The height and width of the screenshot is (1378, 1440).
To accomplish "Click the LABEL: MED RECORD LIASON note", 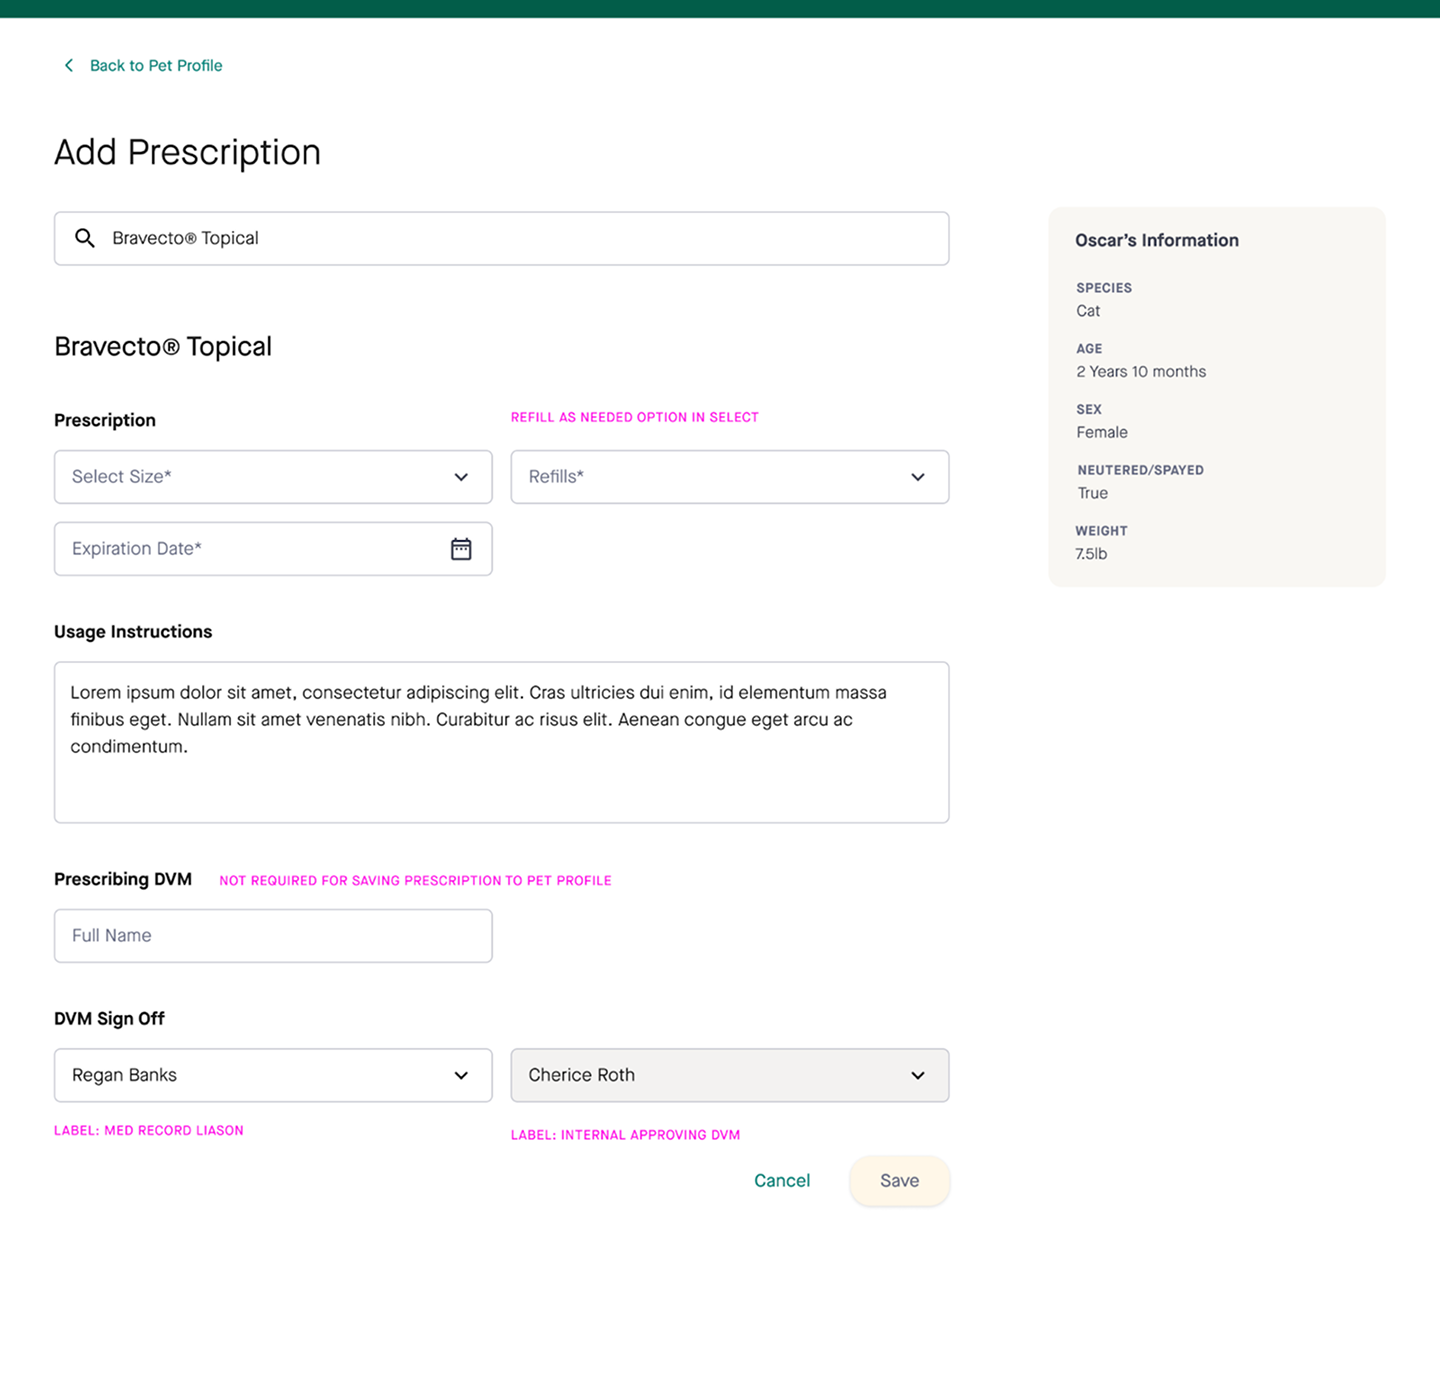I will click(x=149, y=1131).
